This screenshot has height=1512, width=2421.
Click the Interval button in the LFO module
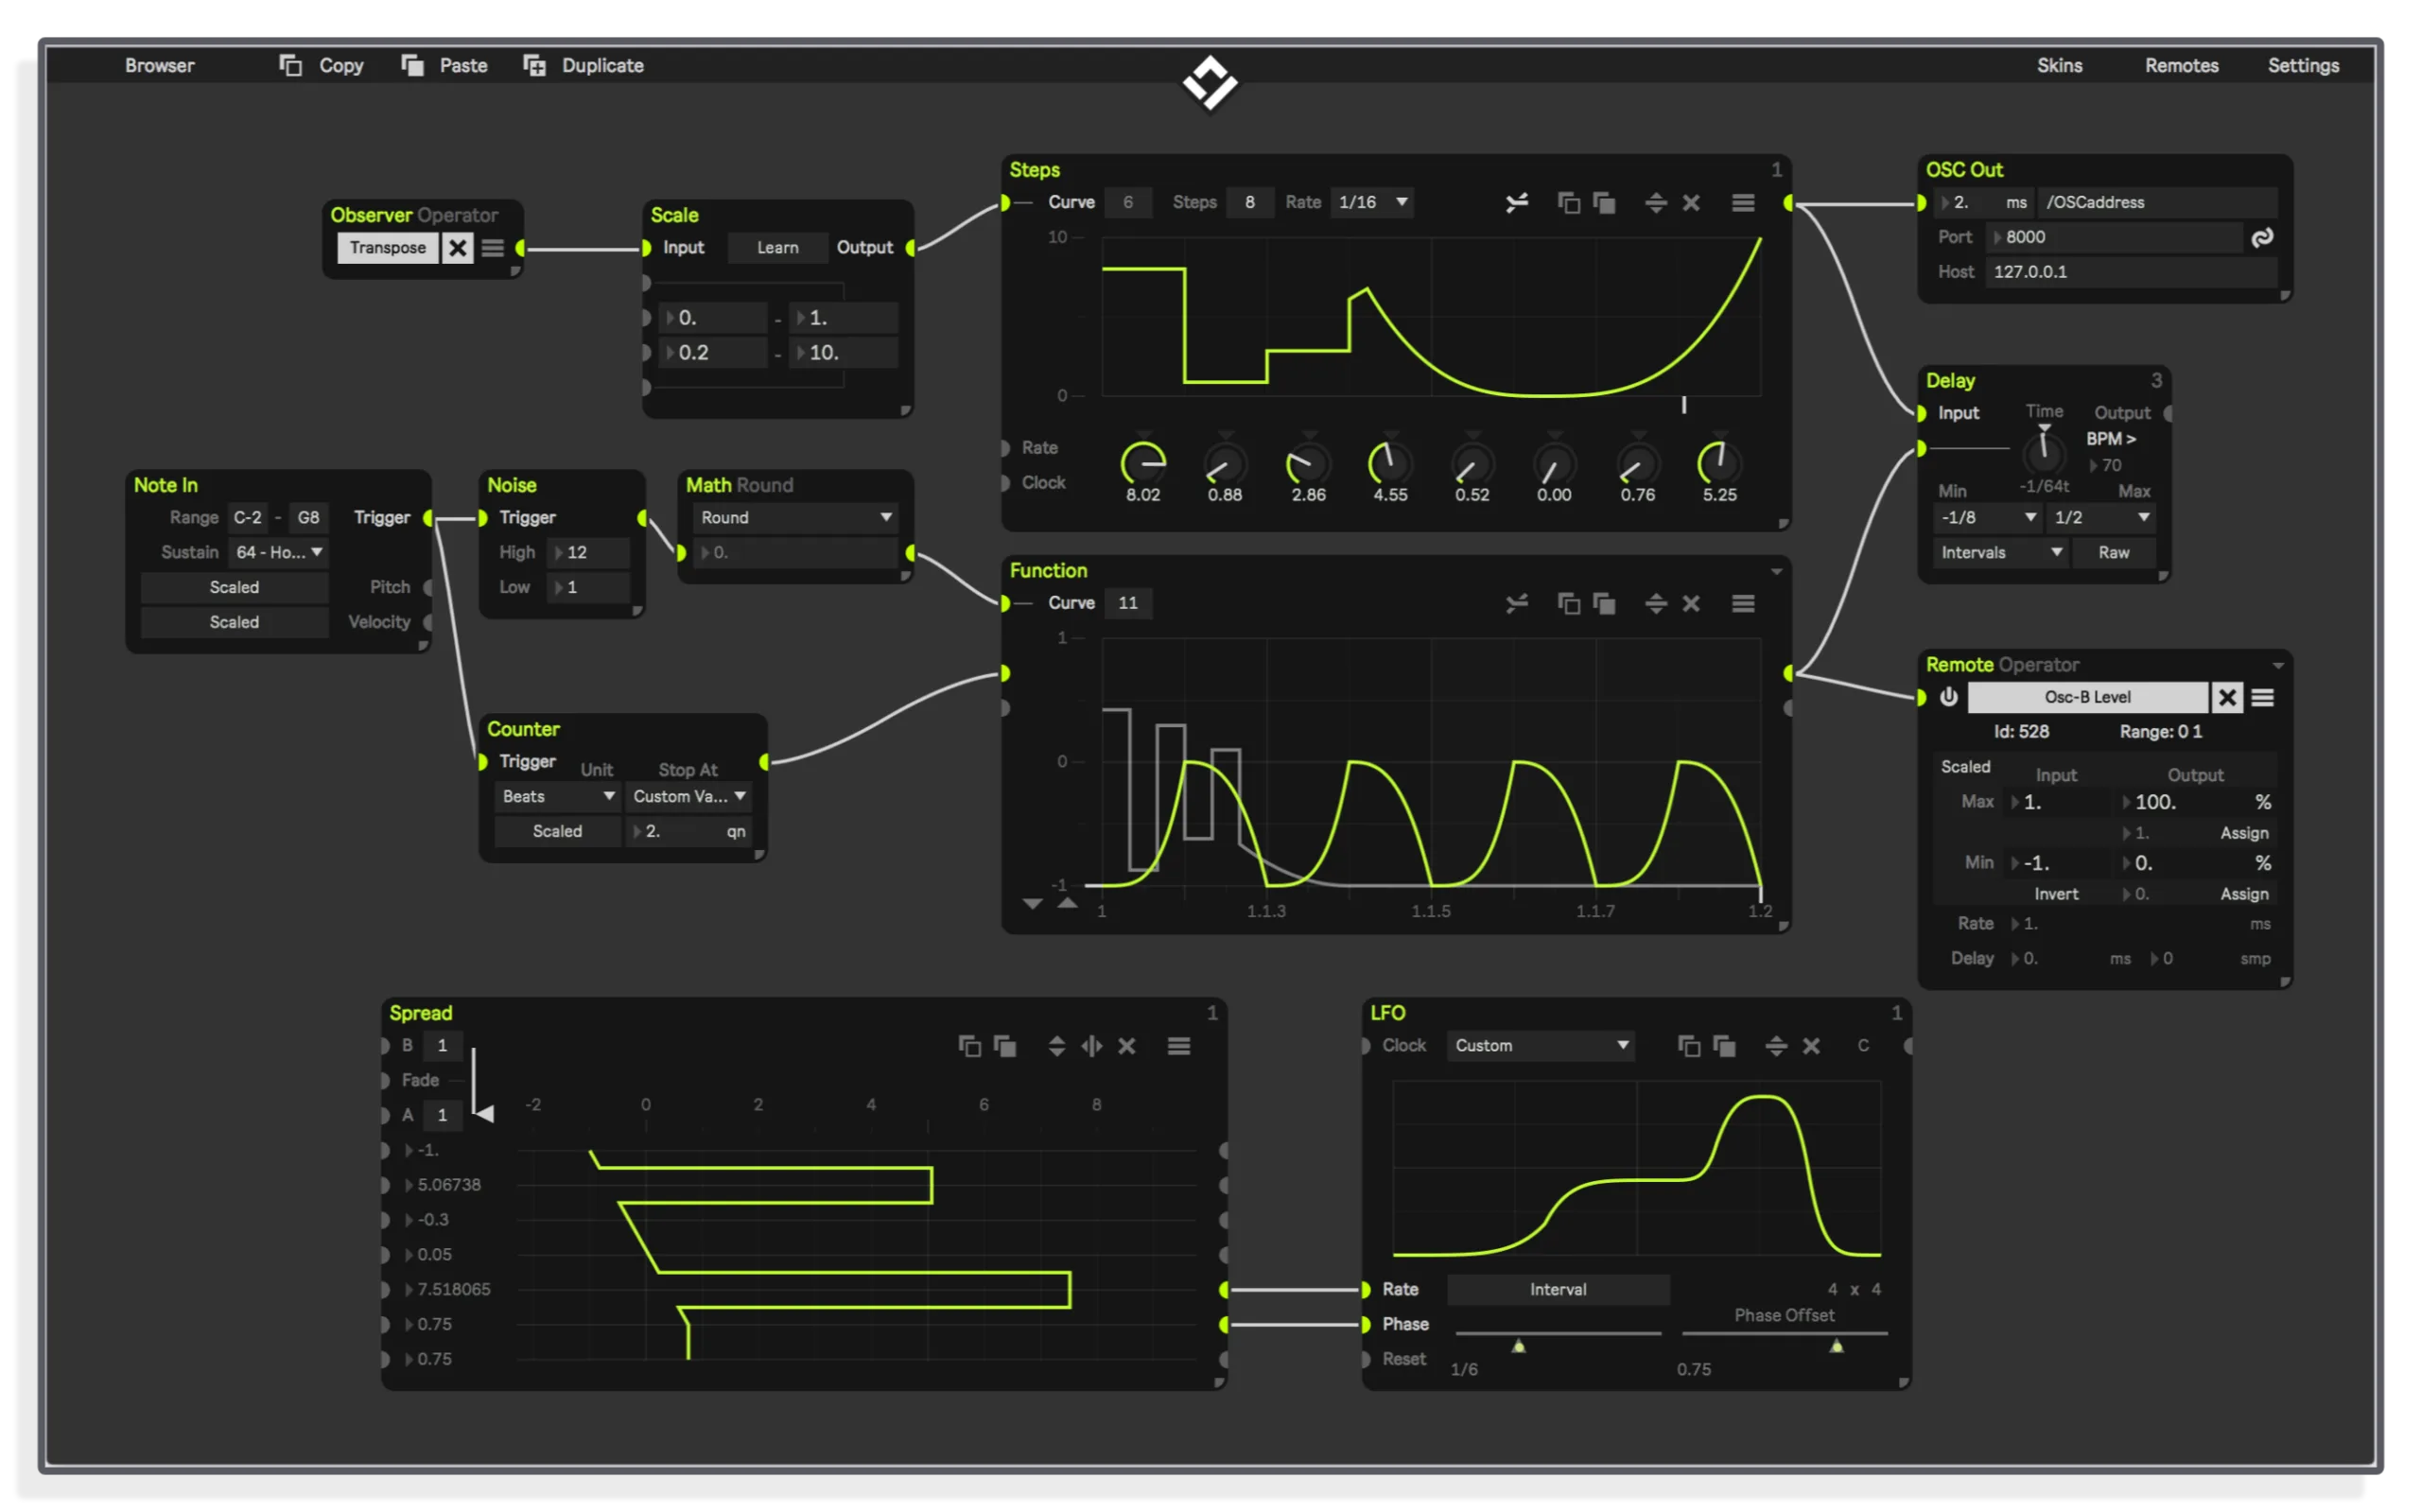coord(1558,1289)
